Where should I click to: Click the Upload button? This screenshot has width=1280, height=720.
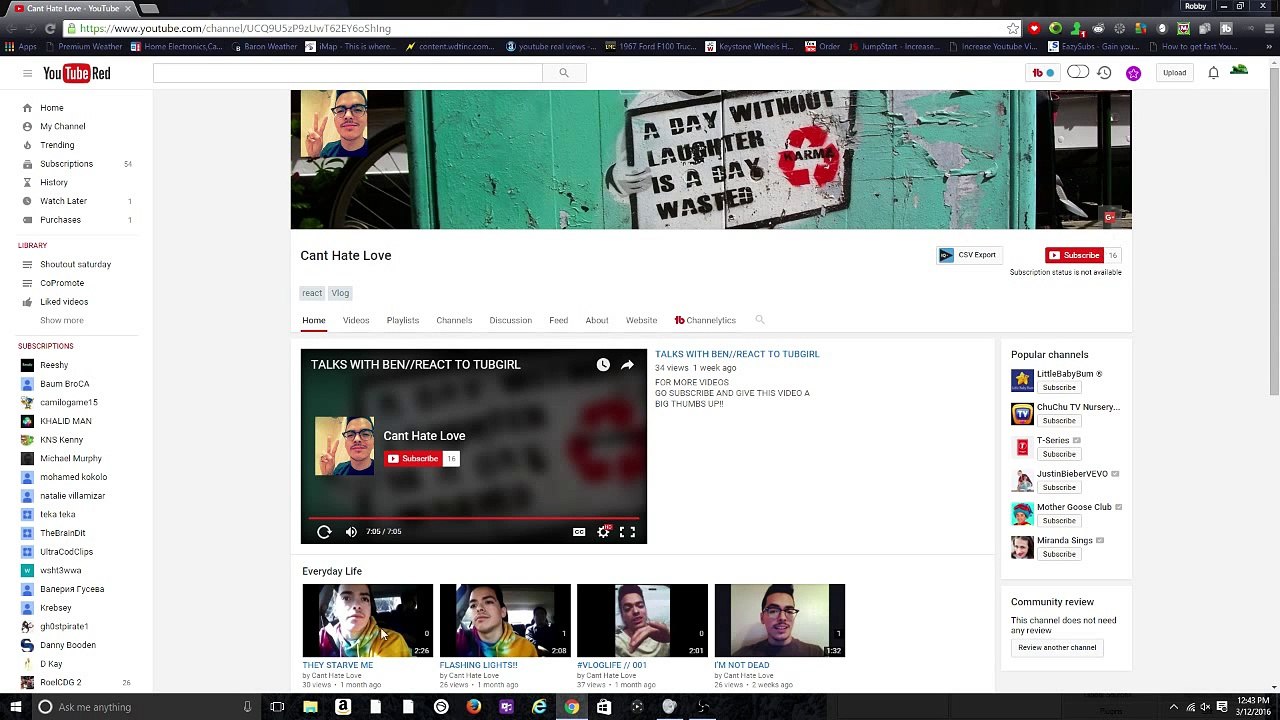coord(1174,73)
